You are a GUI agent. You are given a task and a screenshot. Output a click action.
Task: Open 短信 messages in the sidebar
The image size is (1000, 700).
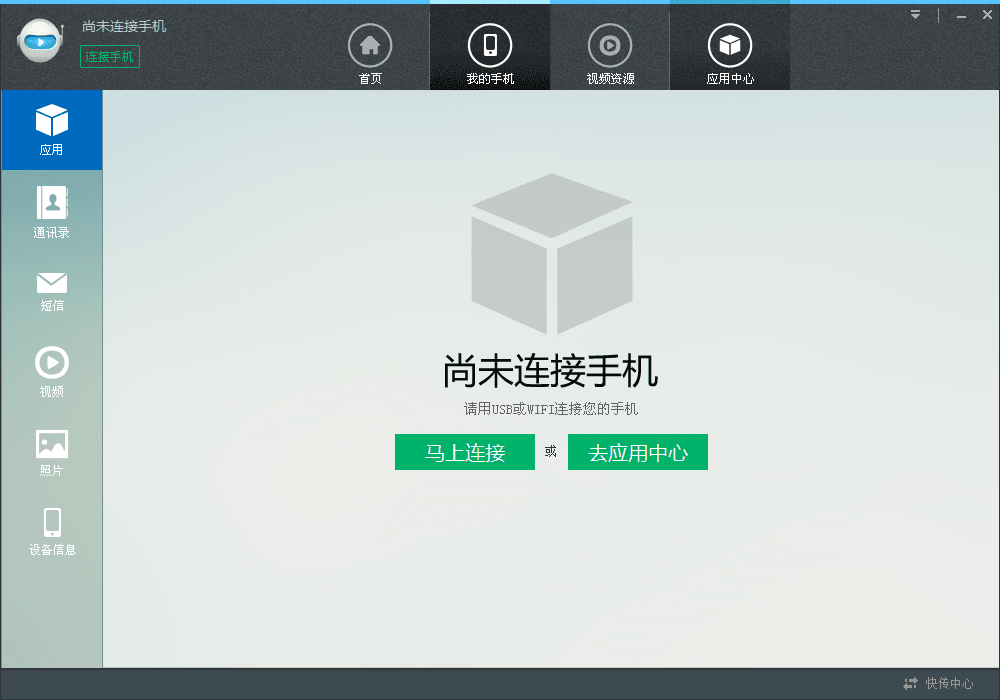point(52,291)
